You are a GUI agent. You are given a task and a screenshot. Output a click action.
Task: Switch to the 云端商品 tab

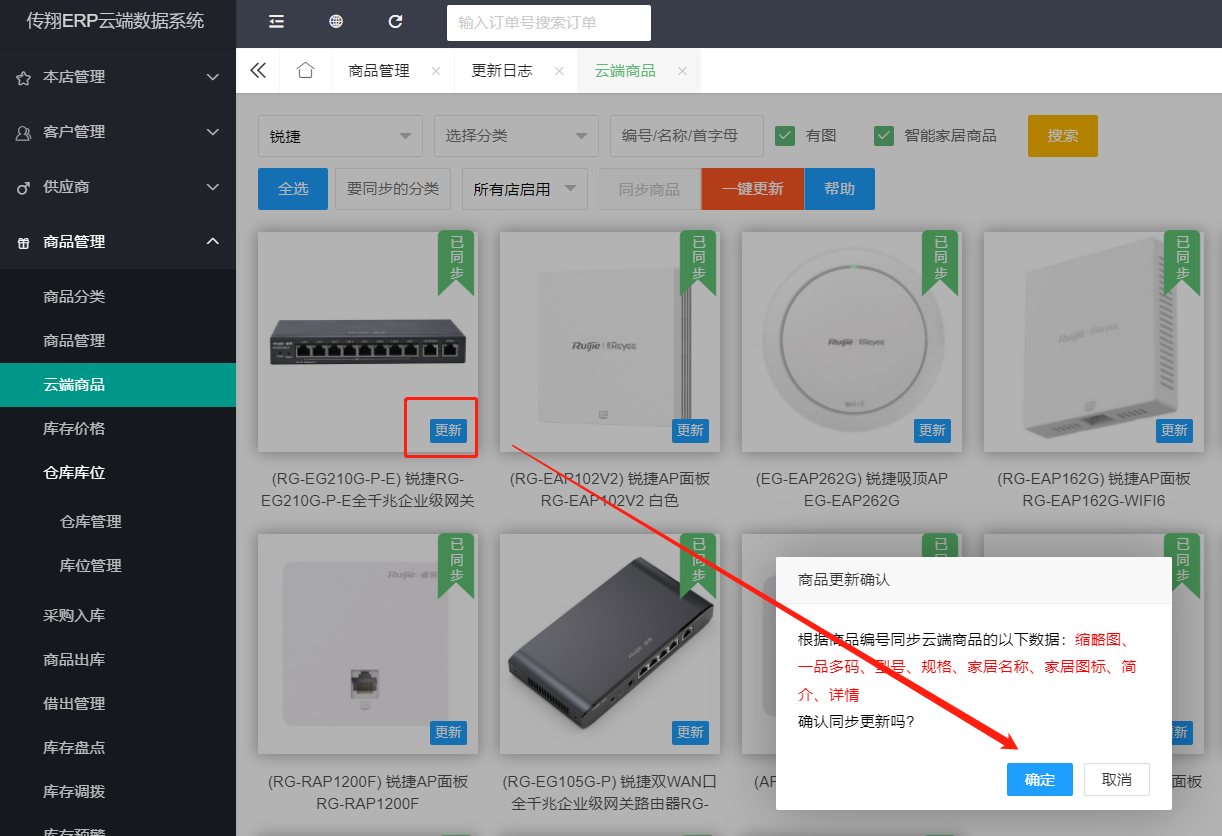click(625, 71)
